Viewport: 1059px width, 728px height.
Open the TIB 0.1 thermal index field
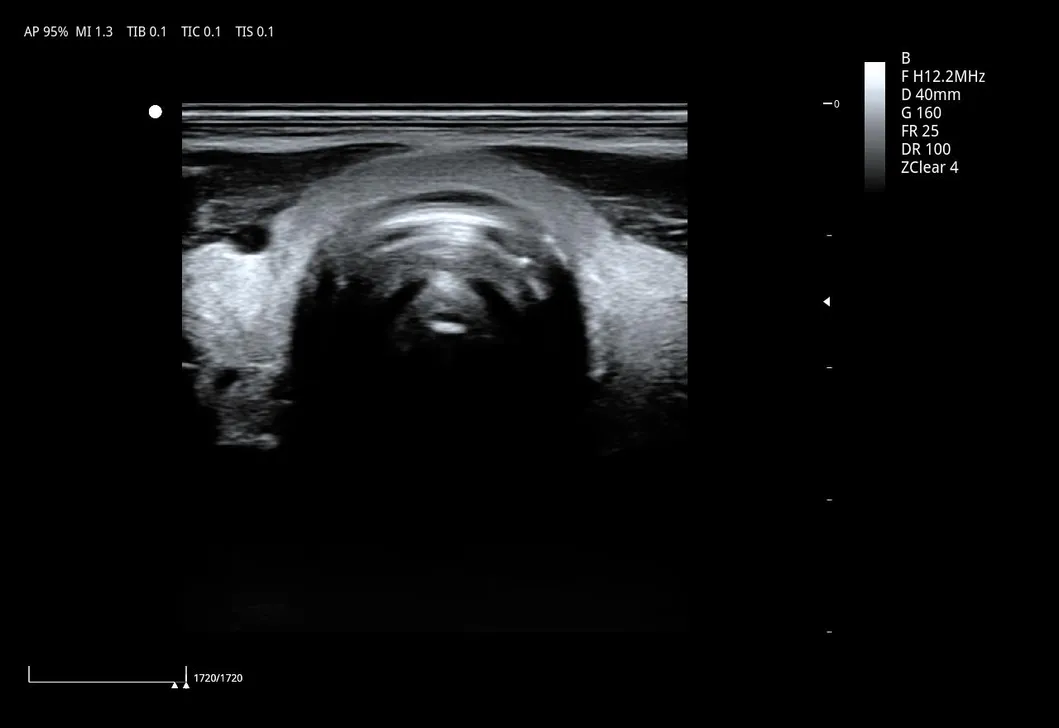pos(147,31)
